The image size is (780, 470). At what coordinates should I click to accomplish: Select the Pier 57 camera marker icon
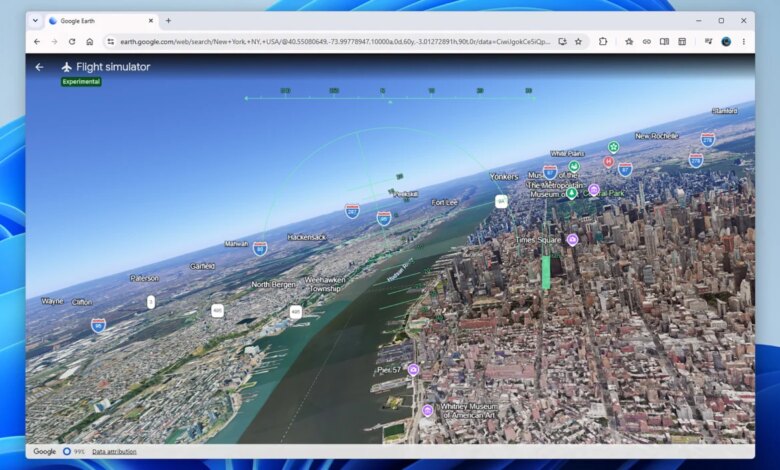point(413,370)
